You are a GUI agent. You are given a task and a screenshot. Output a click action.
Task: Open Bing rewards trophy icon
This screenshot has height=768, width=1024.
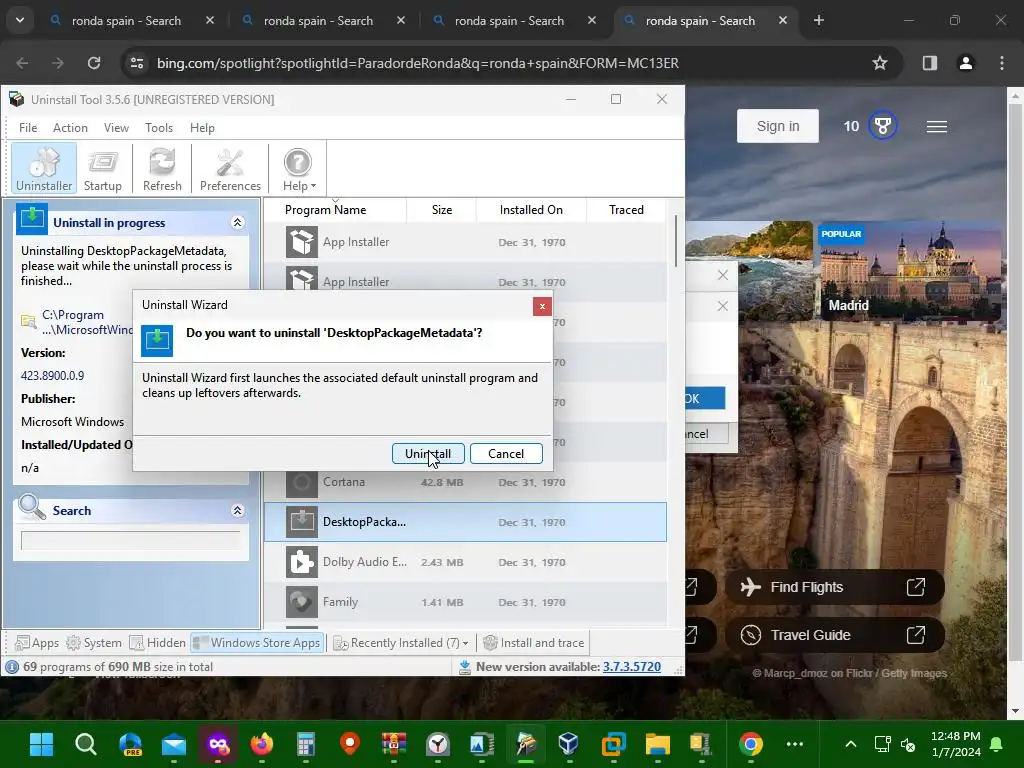pos(883,125)
